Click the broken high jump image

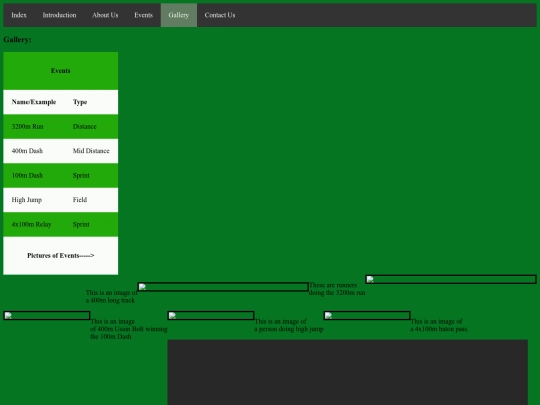[x=211, y=315]
